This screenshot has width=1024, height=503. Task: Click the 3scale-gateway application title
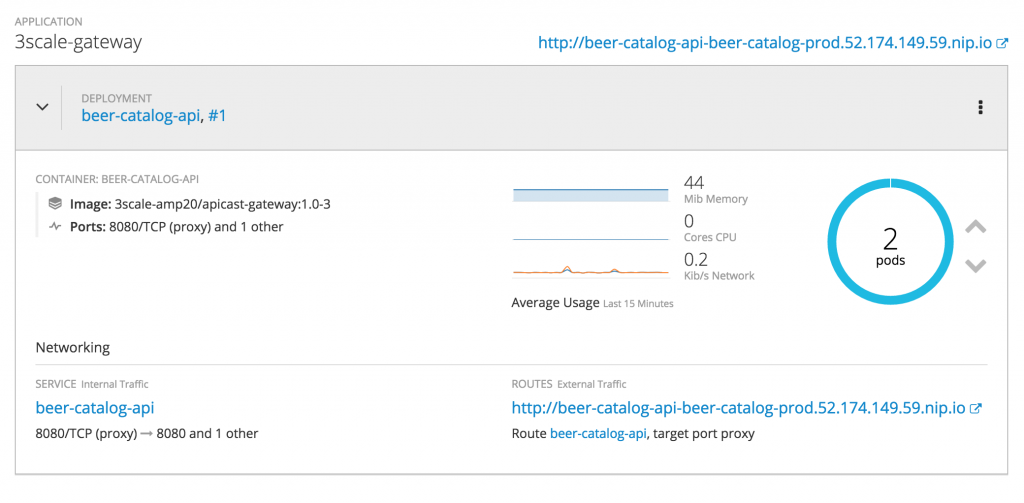click(78, 42)
